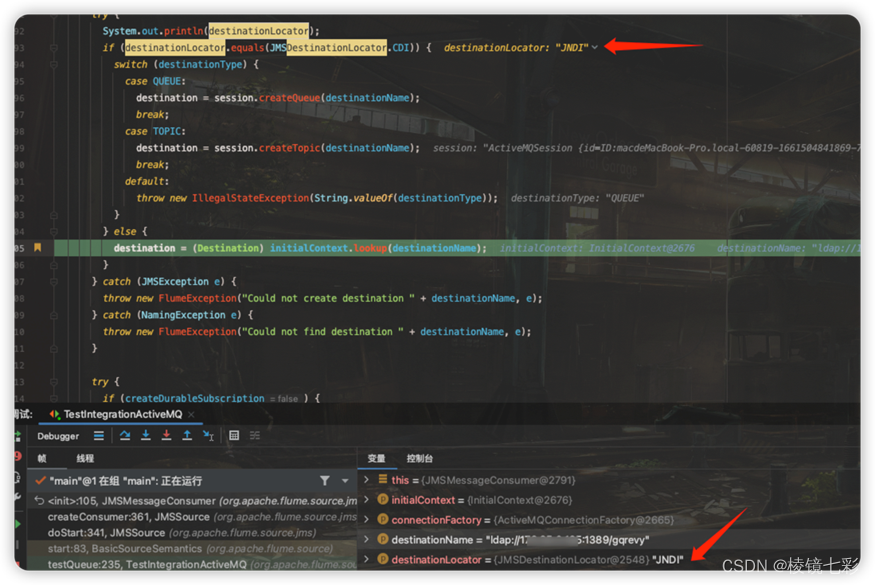Select the start:83 BasicSourceSemantics stack frame
The image size is (875, 585).
pyautogui.click(x=193, y=549)
